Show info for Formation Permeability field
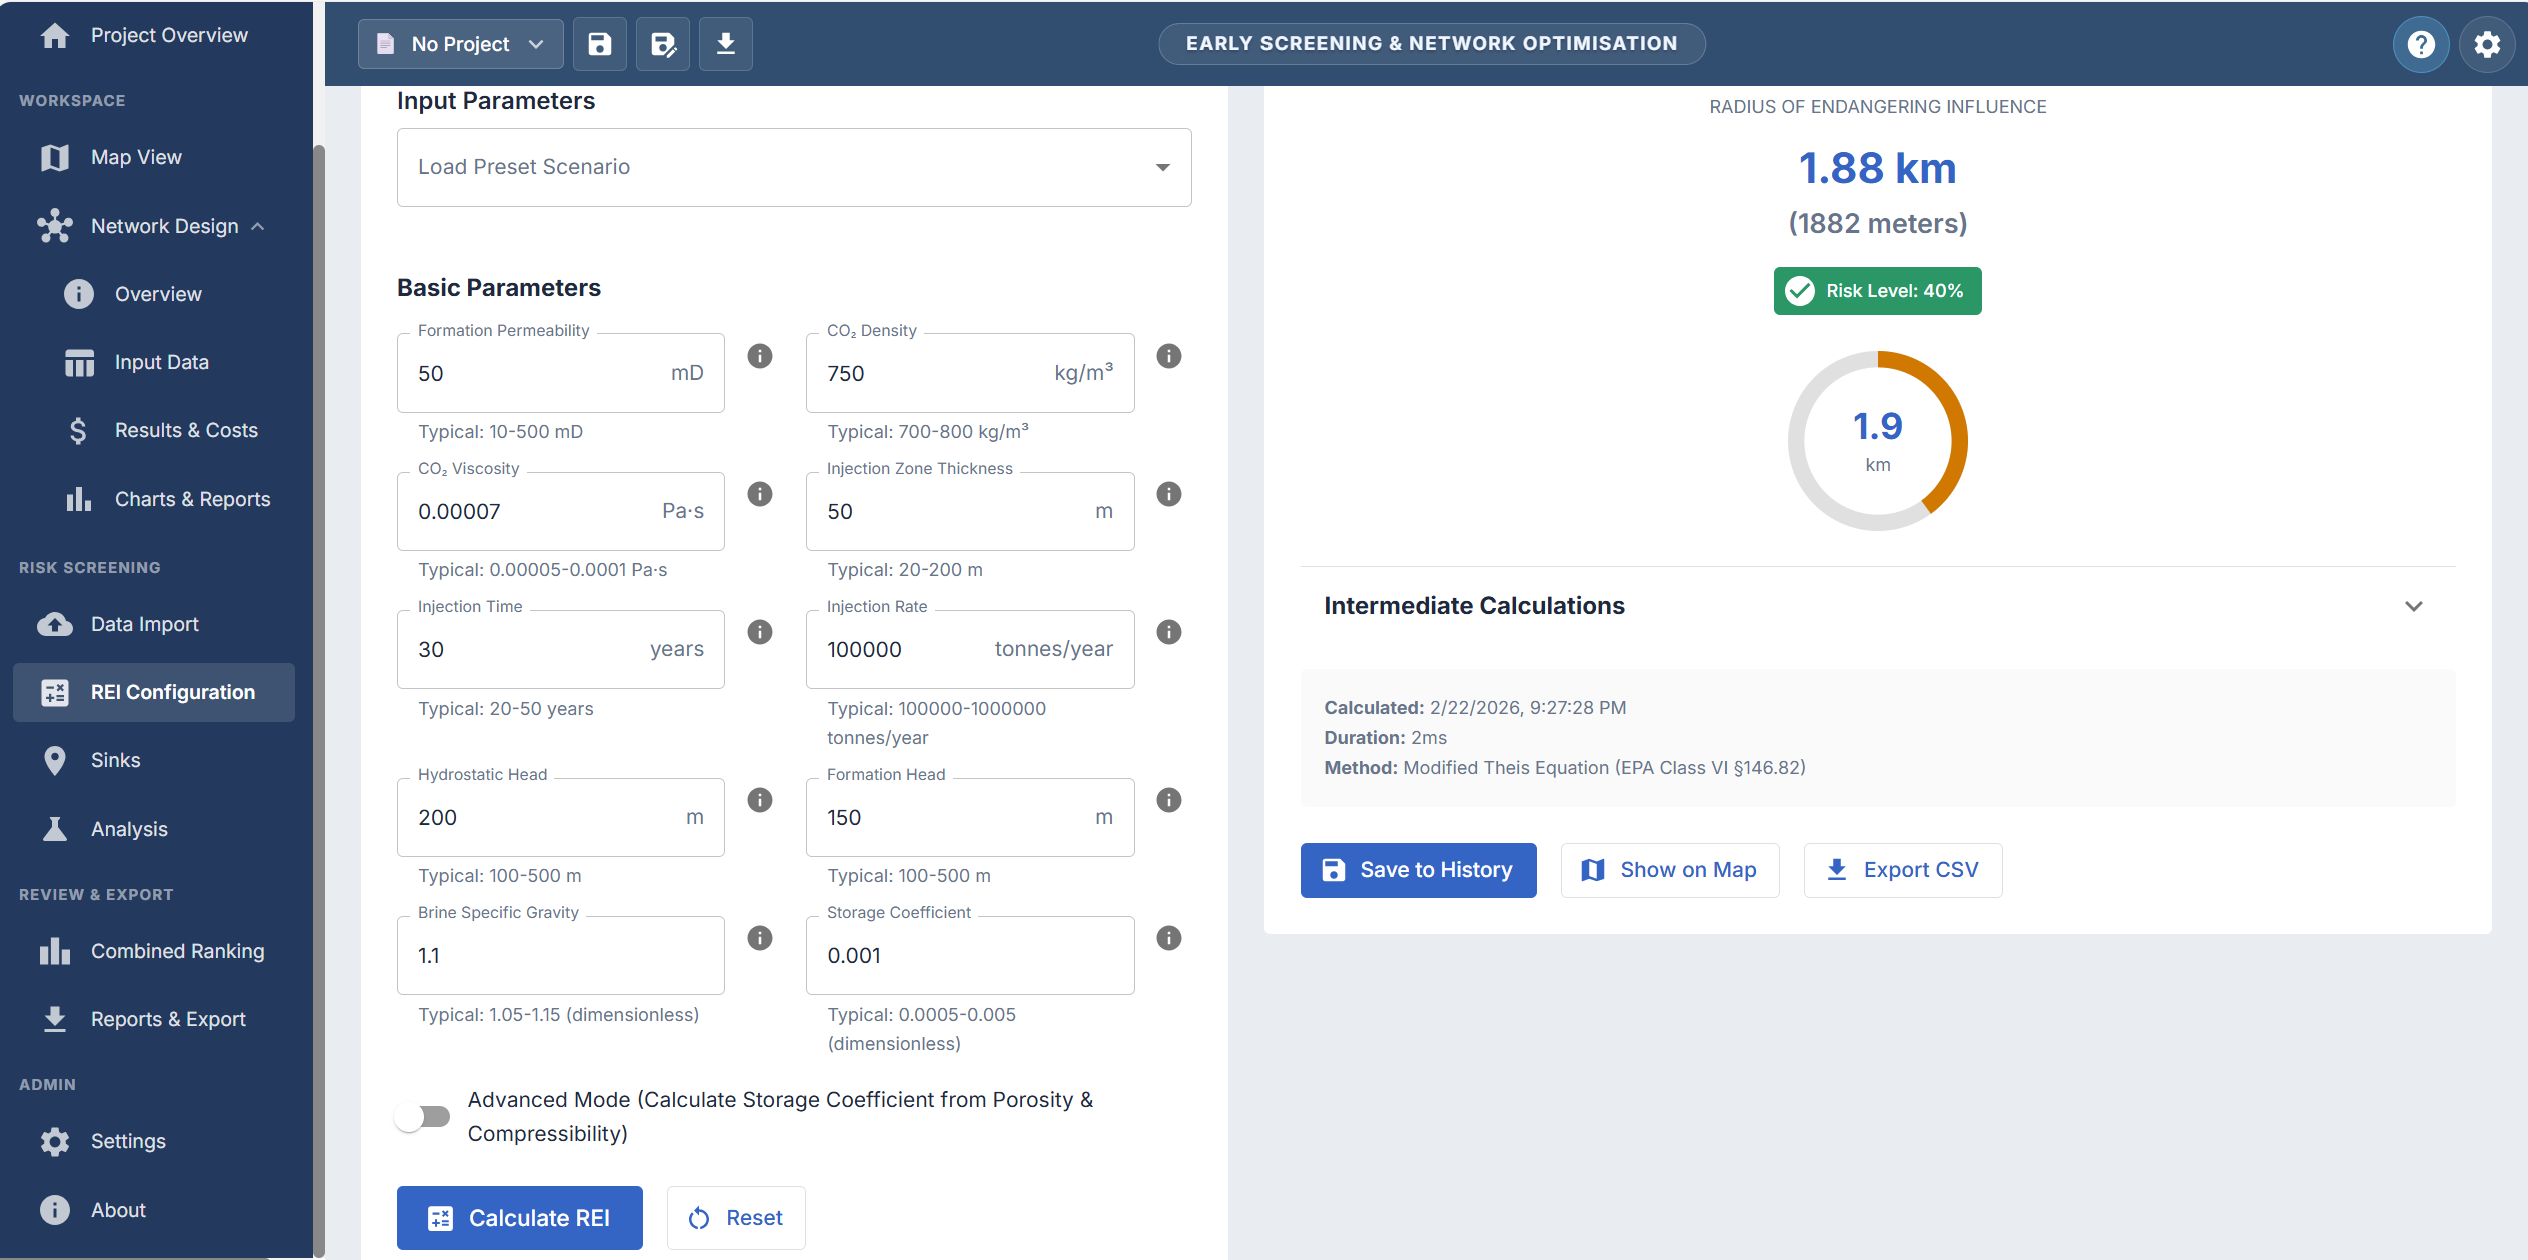The image size is (2528, 1260). [x=760, y=356]
